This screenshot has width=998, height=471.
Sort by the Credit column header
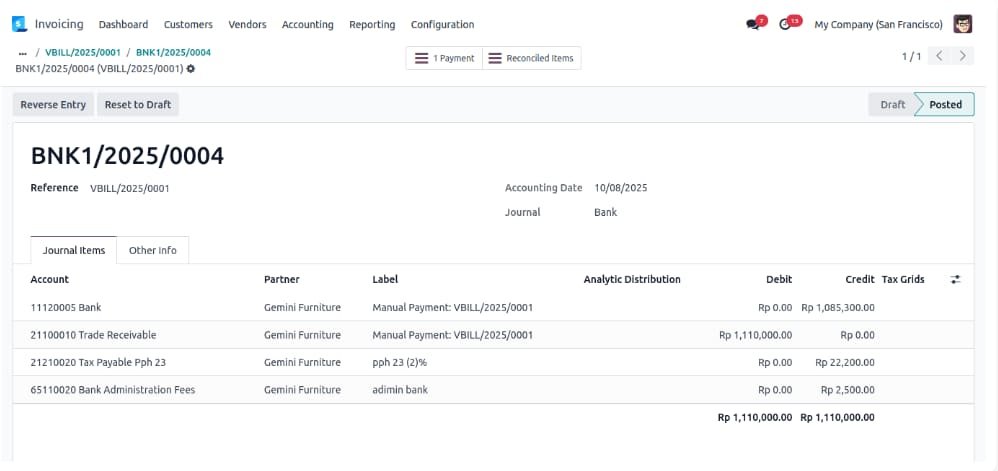pyautogui.click(x=860, y=279)
